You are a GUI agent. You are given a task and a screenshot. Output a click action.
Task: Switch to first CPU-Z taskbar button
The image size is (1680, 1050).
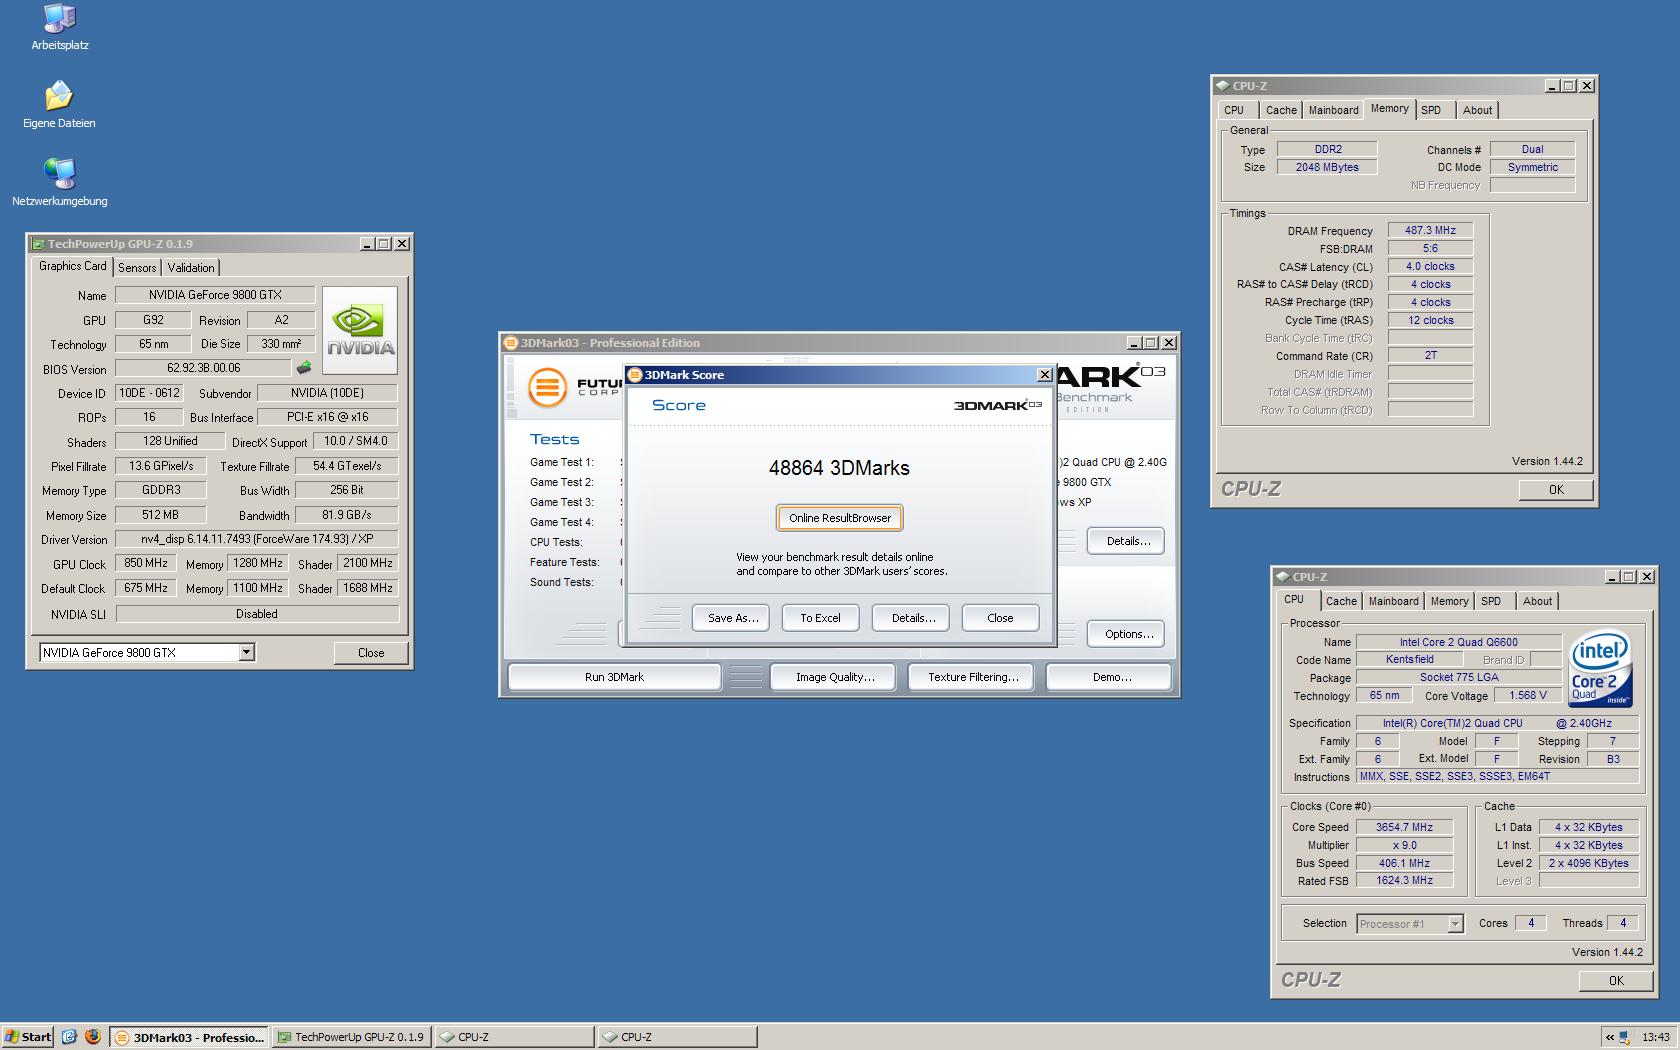[x=514, y=1037]
